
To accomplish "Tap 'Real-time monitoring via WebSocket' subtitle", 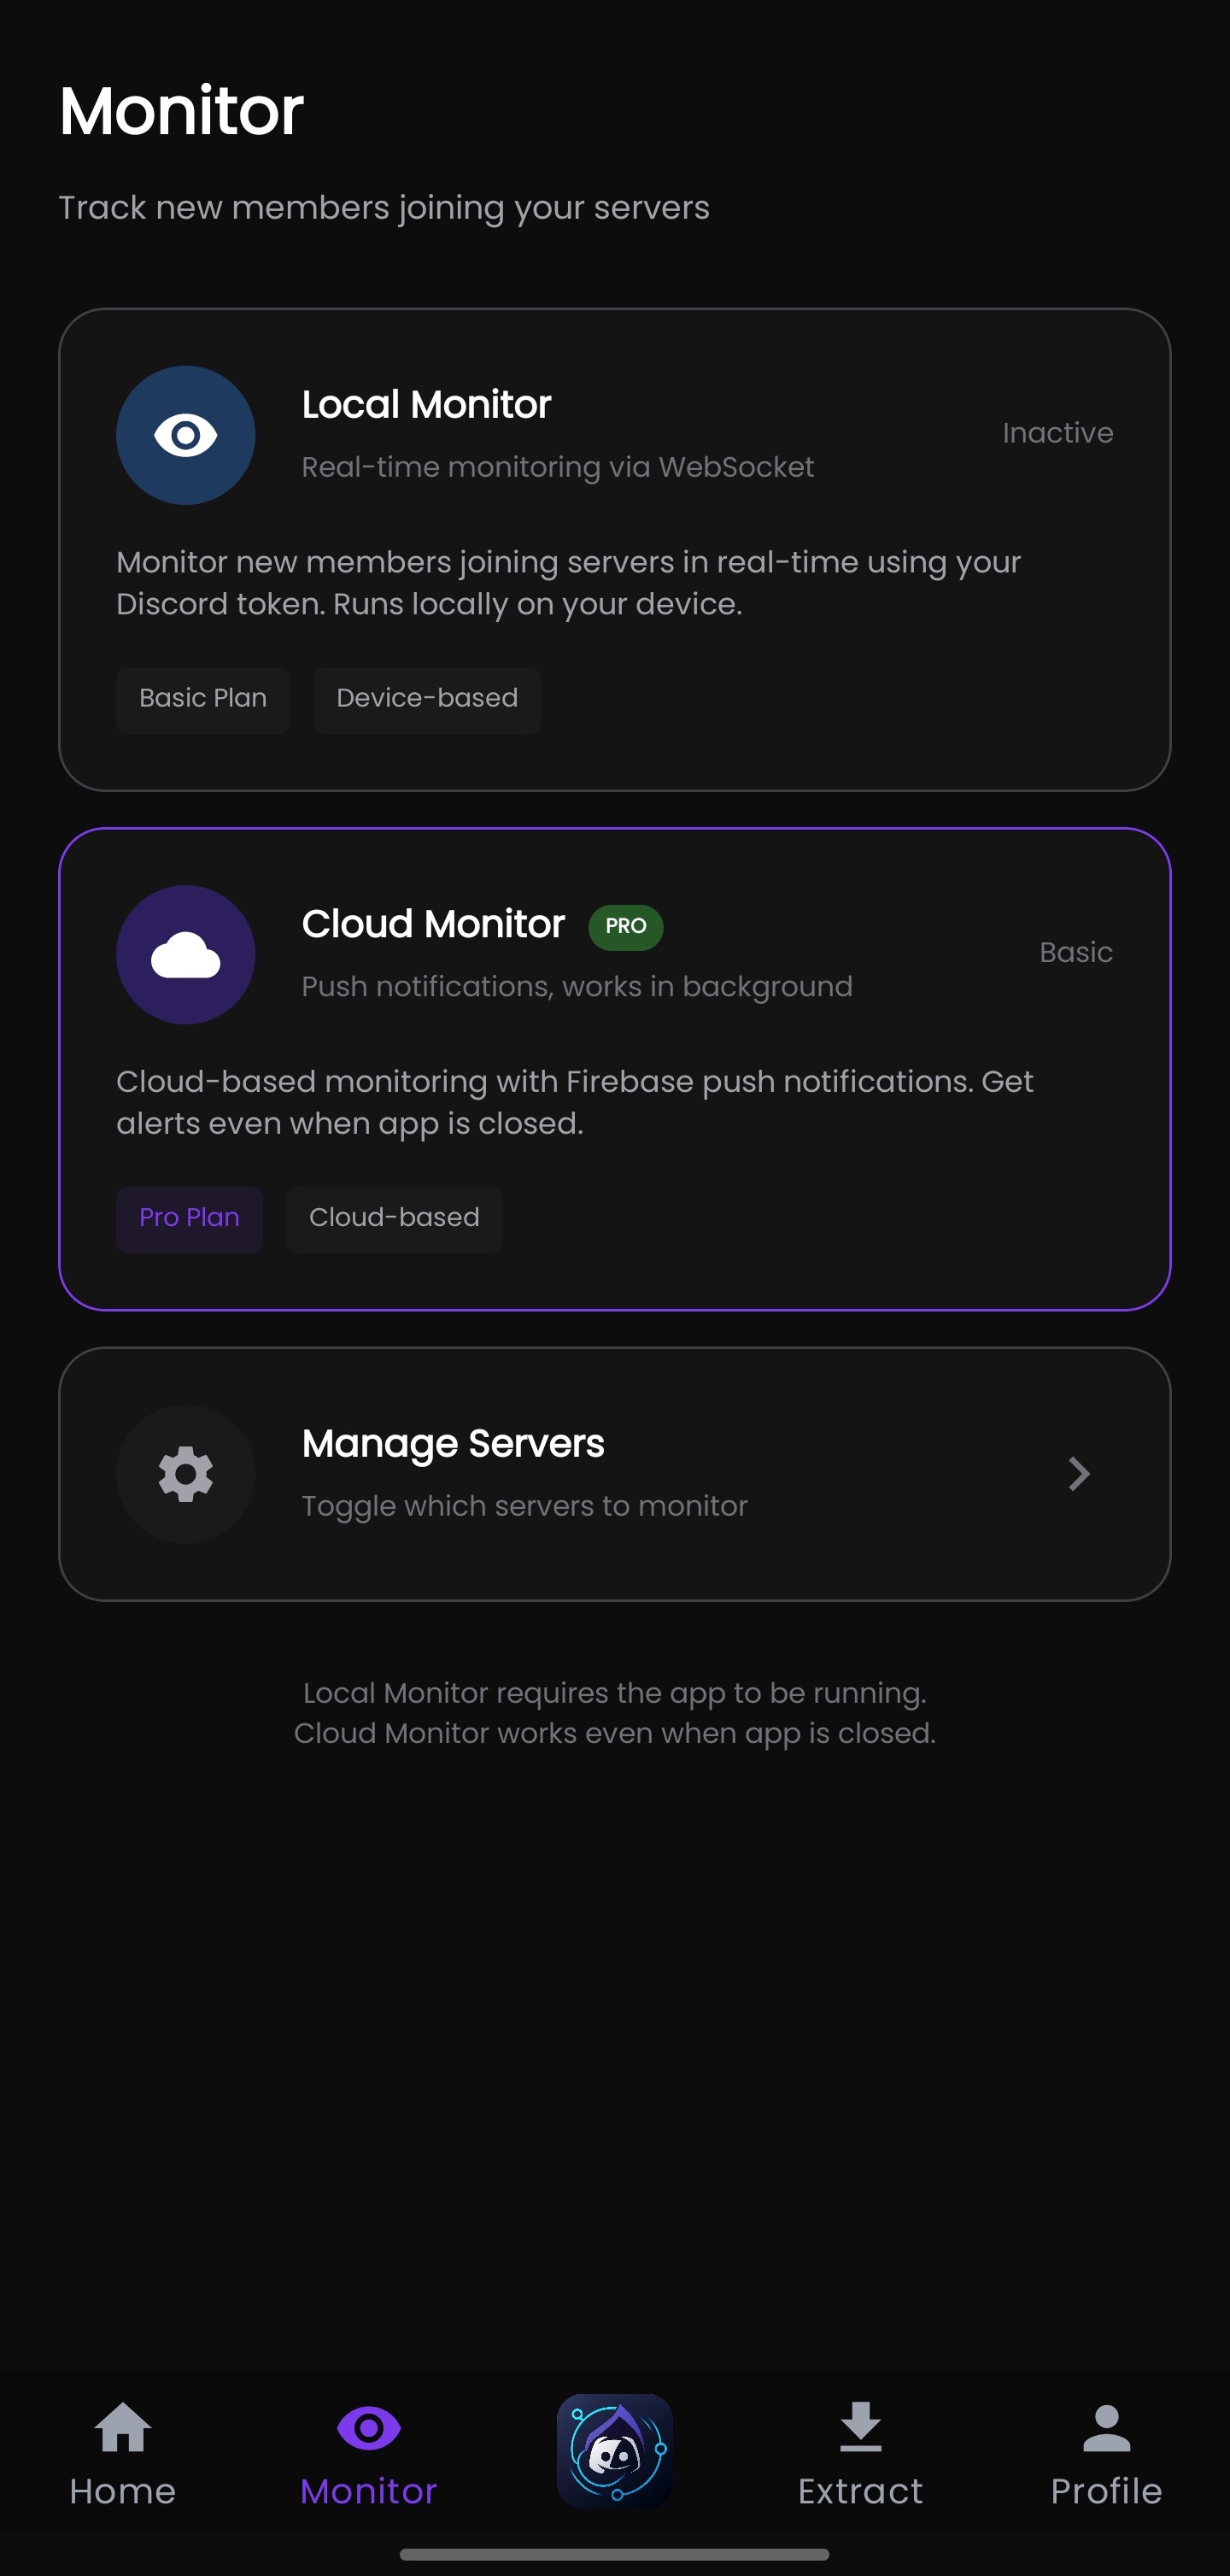I will tap(558, 468).
